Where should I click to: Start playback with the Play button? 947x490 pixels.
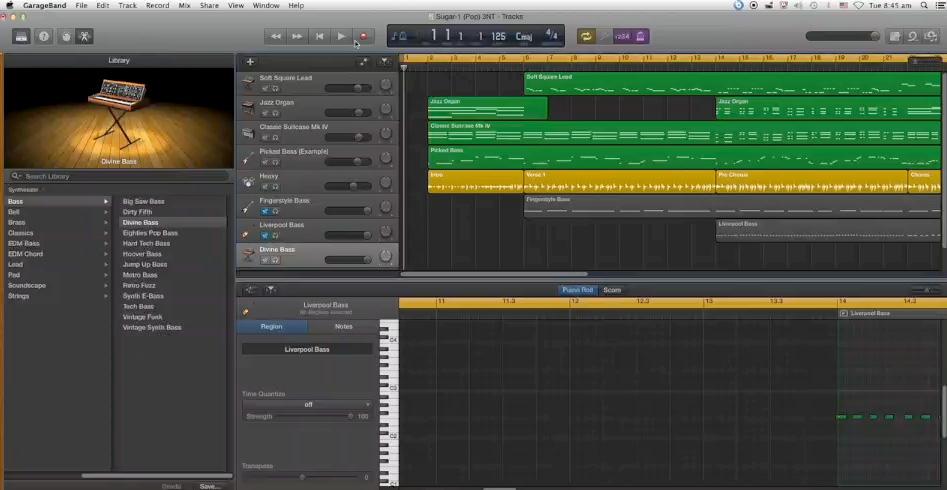[x=341, y=36]
